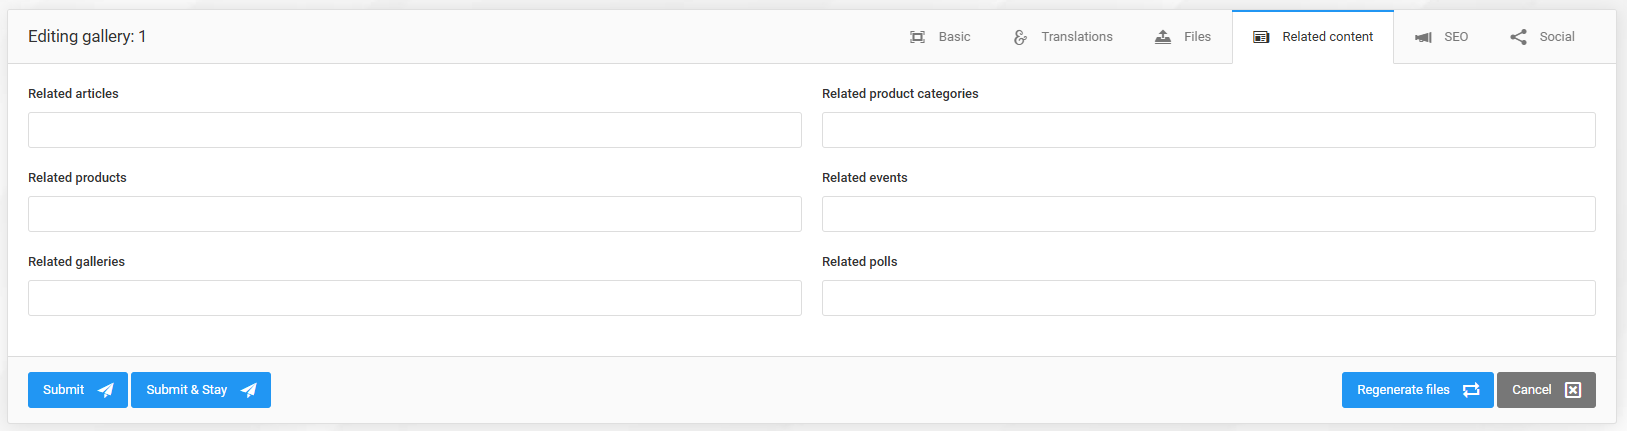Focus the Related galleries input

point(415,298)
